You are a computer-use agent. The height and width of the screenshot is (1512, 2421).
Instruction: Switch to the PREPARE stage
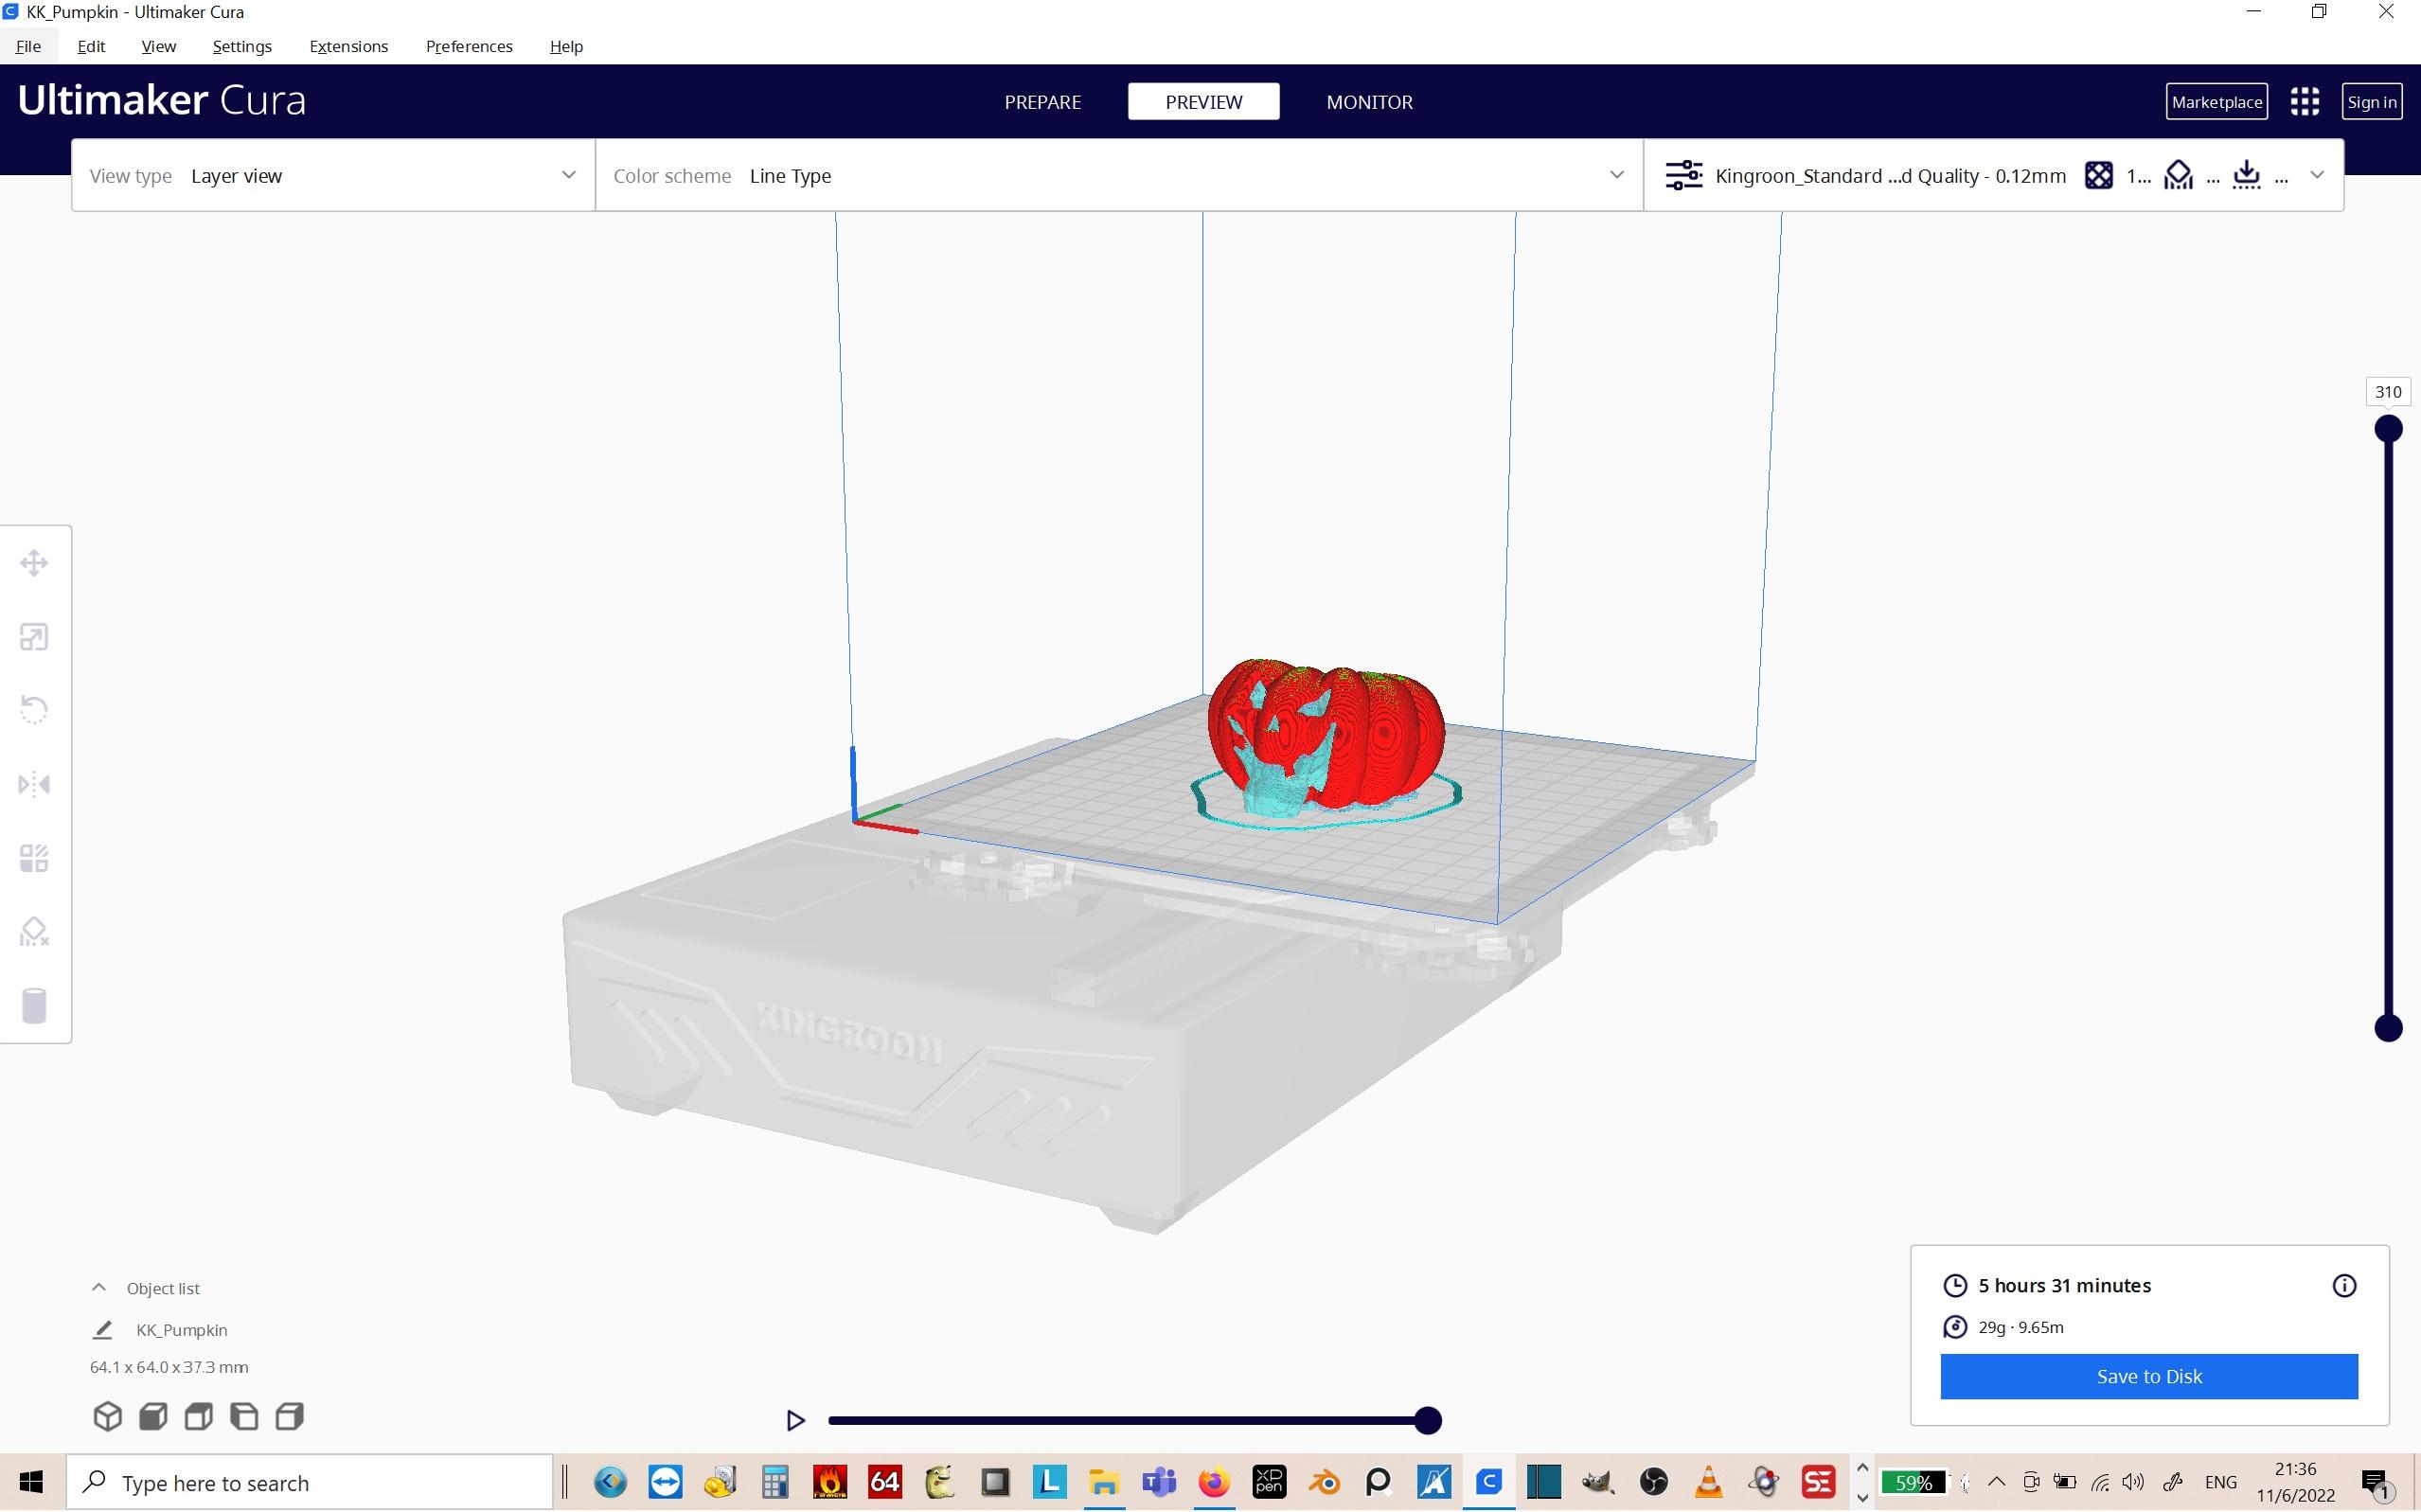[x=1042, y=102]
